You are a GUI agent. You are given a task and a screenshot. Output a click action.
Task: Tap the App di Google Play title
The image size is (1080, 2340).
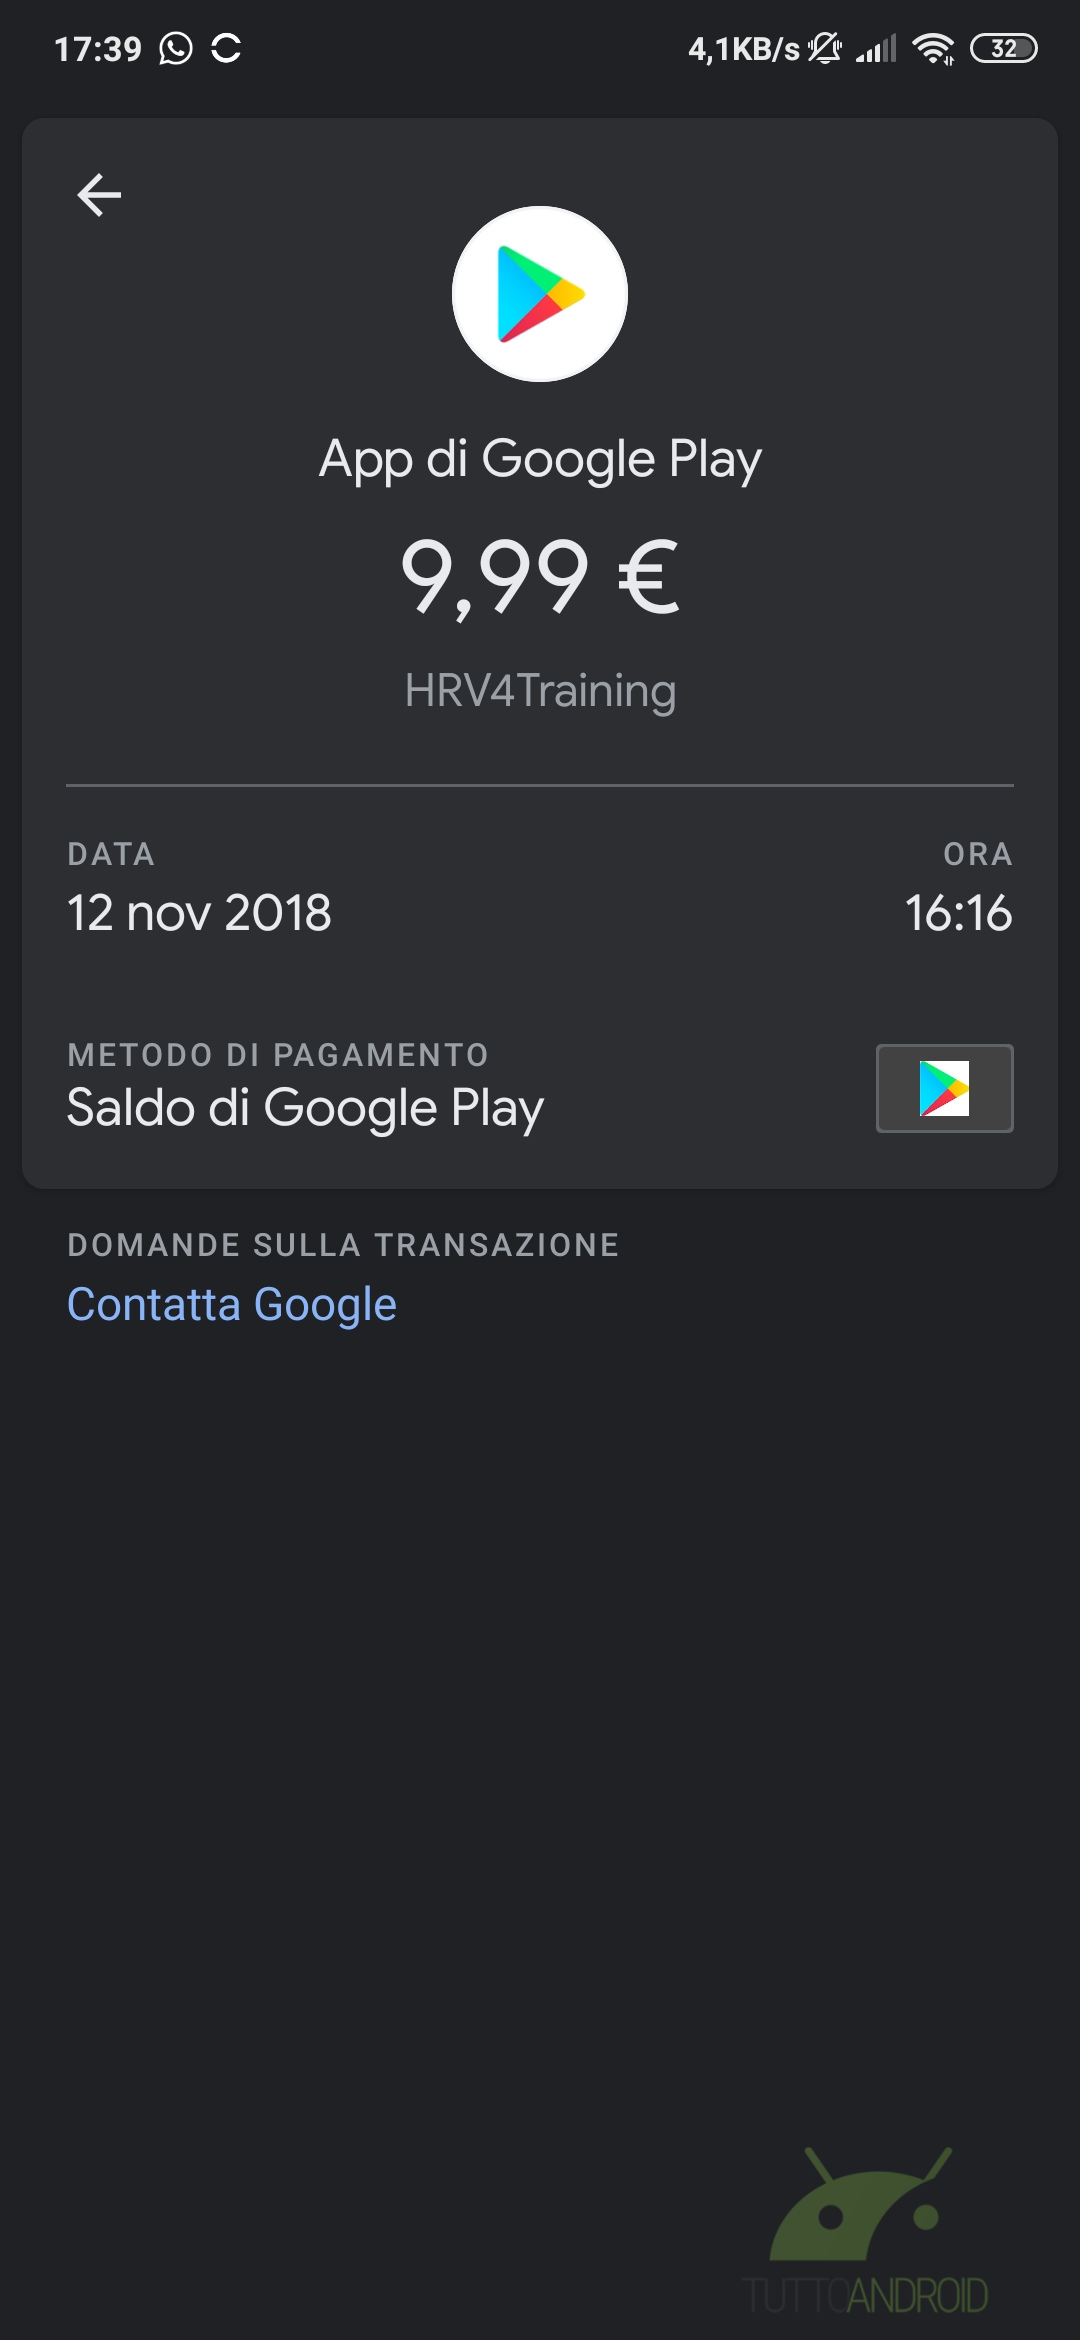coord(540,460)
